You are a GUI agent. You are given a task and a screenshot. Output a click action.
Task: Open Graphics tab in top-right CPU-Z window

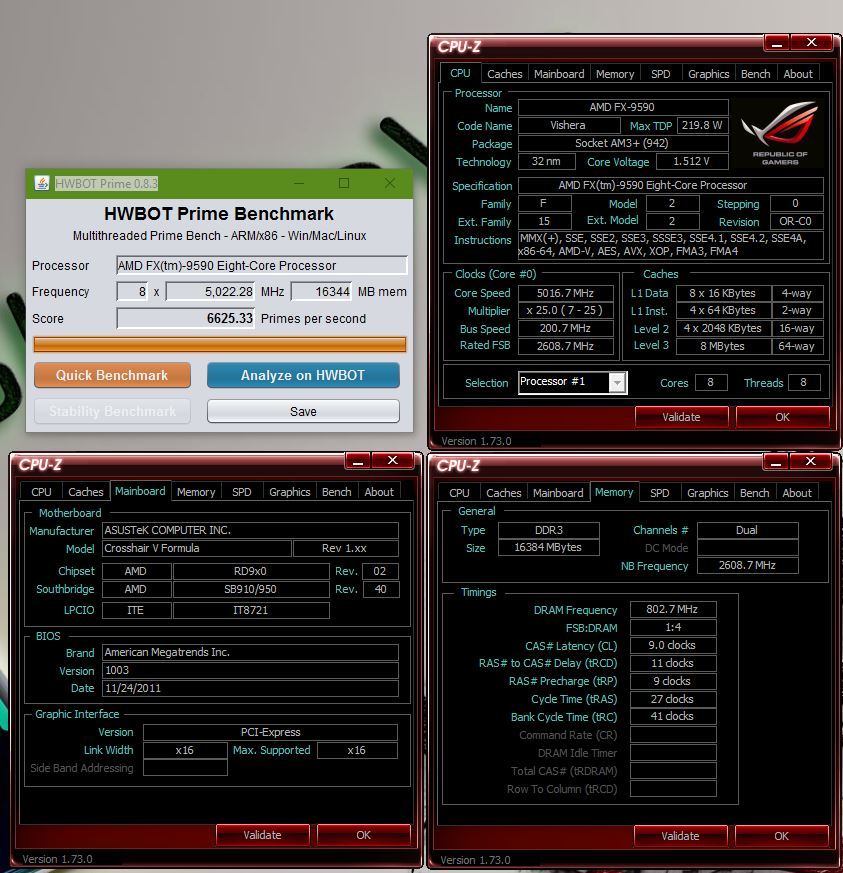(x=708, y=74)
